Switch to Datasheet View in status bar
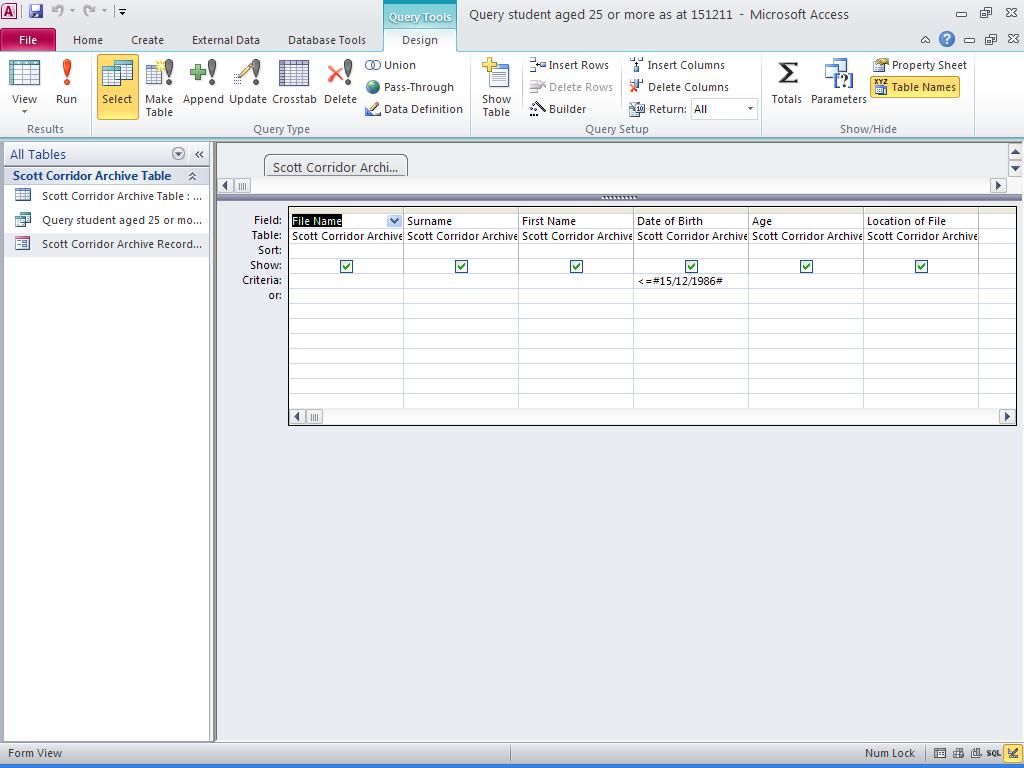Screen dimensions: 1024x768 point(940,753)
